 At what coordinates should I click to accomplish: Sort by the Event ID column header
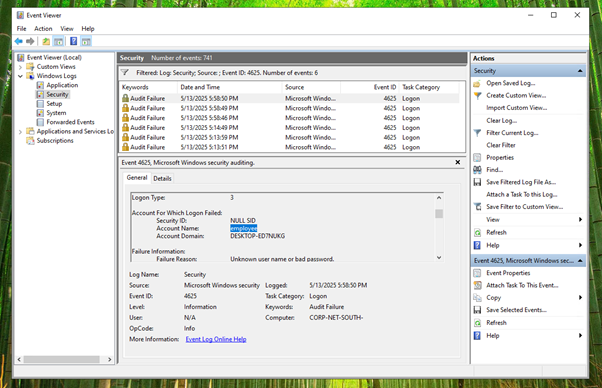369,87
